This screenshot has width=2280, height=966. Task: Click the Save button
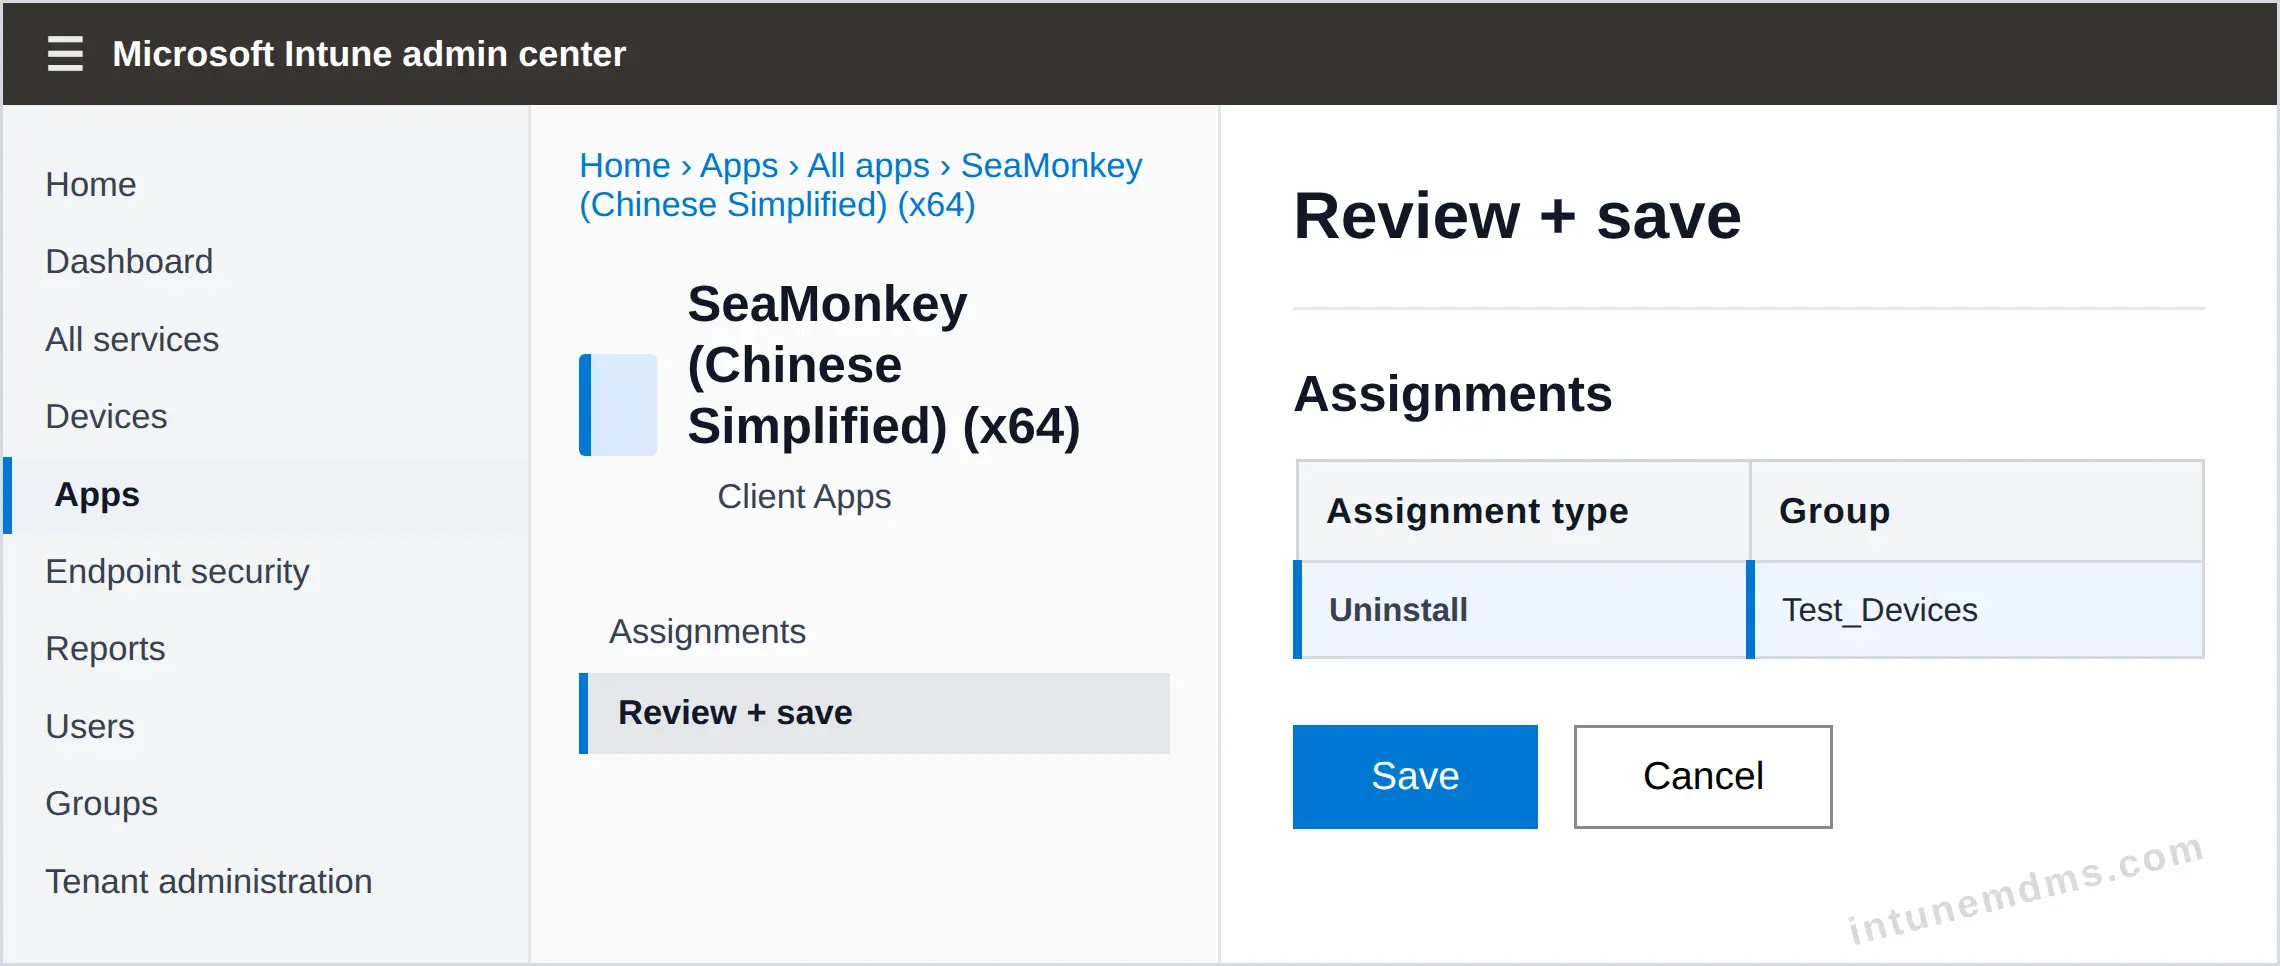pyautogui.click(x=1415, y=777)
